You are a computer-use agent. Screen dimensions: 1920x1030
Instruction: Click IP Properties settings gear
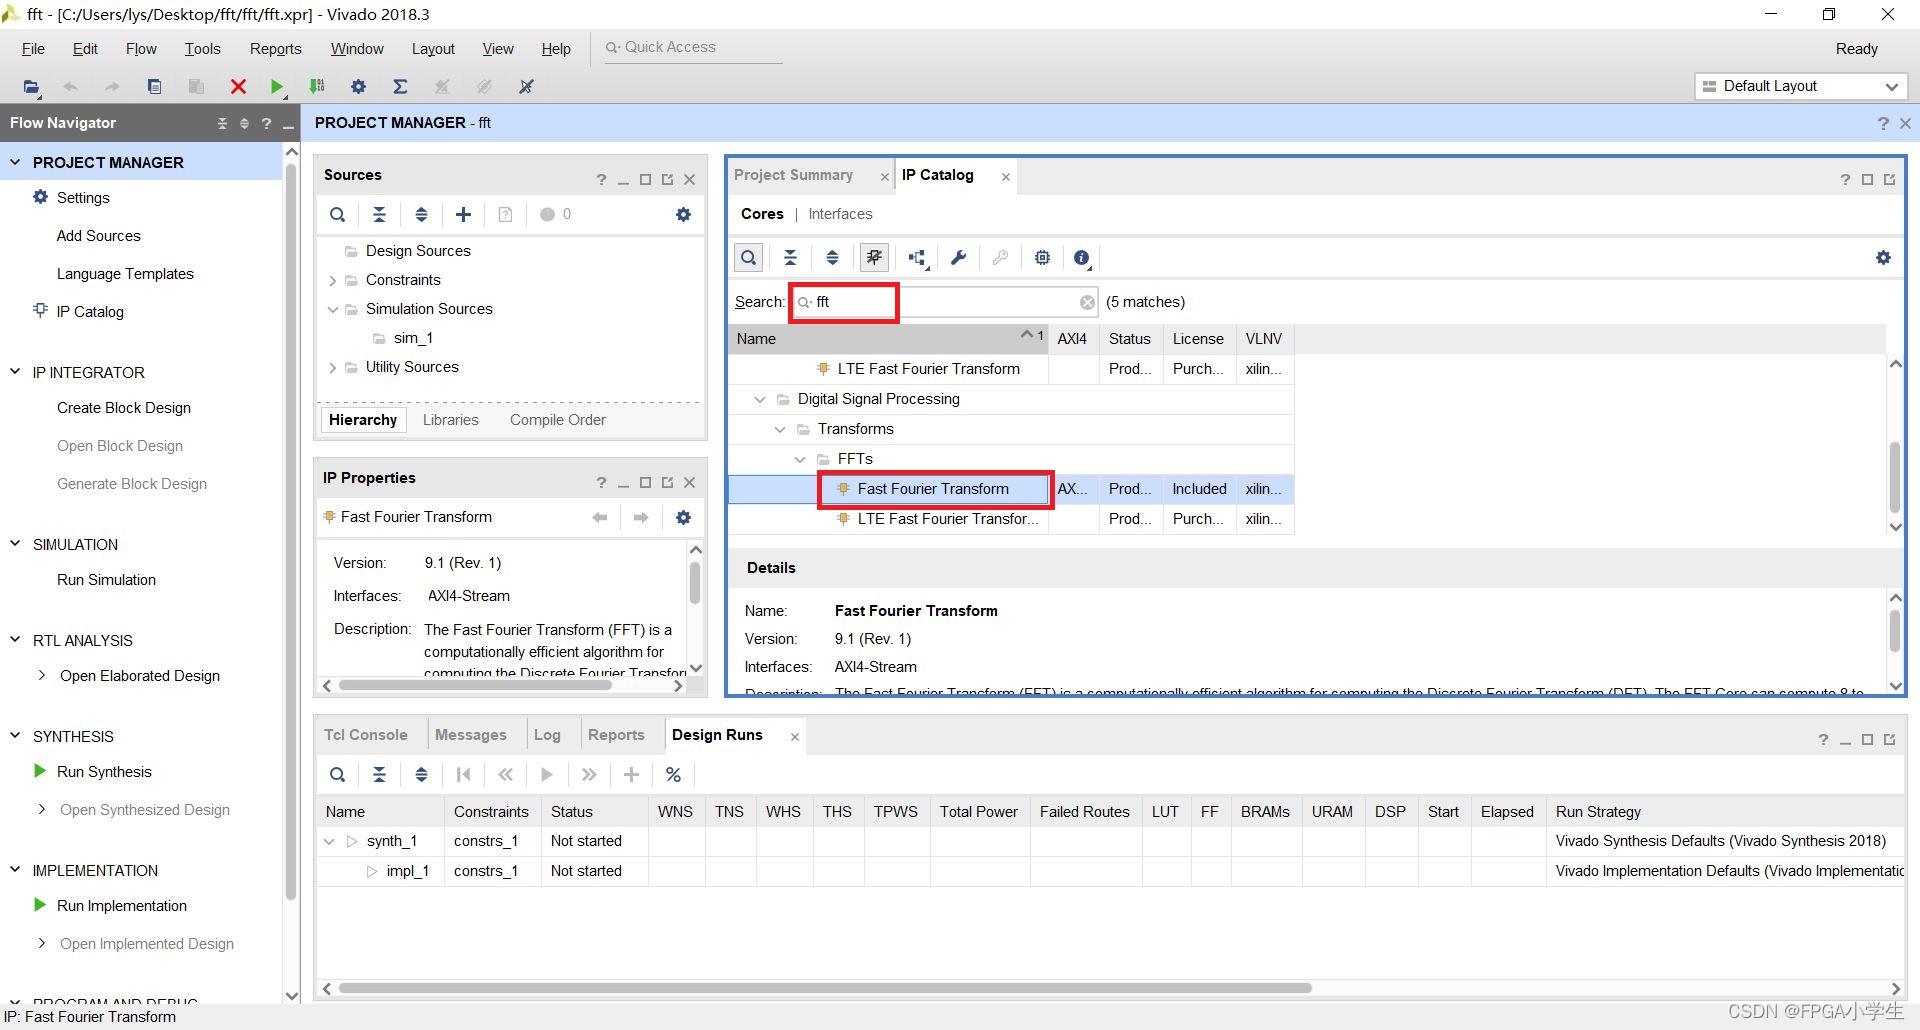coord(683,517)
